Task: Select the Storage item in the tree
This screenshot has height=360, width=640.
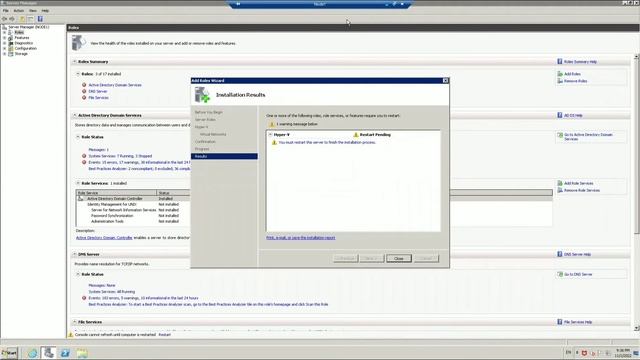Action: (x=21, y=53)
